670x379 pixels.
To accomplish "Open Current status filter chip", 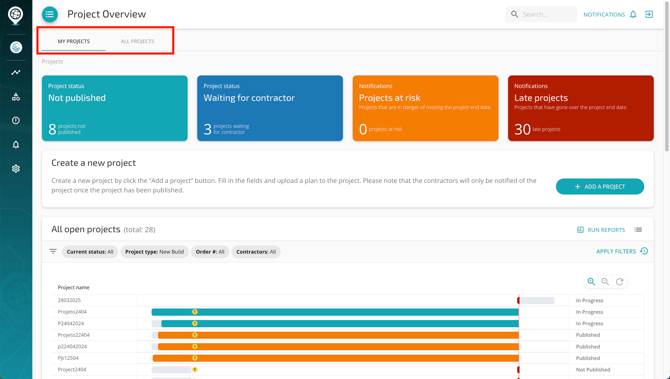I will click(90, 252).
